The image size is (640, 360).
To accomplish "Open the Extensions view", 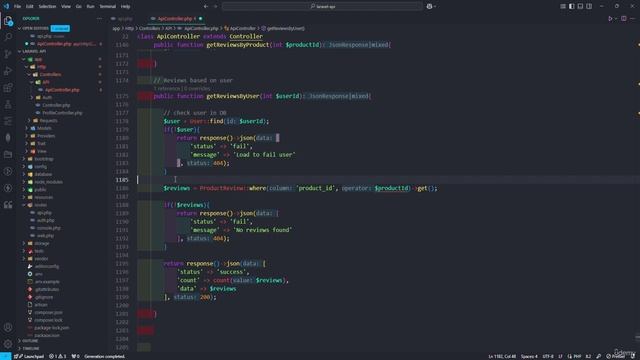I will coord(8,88).
